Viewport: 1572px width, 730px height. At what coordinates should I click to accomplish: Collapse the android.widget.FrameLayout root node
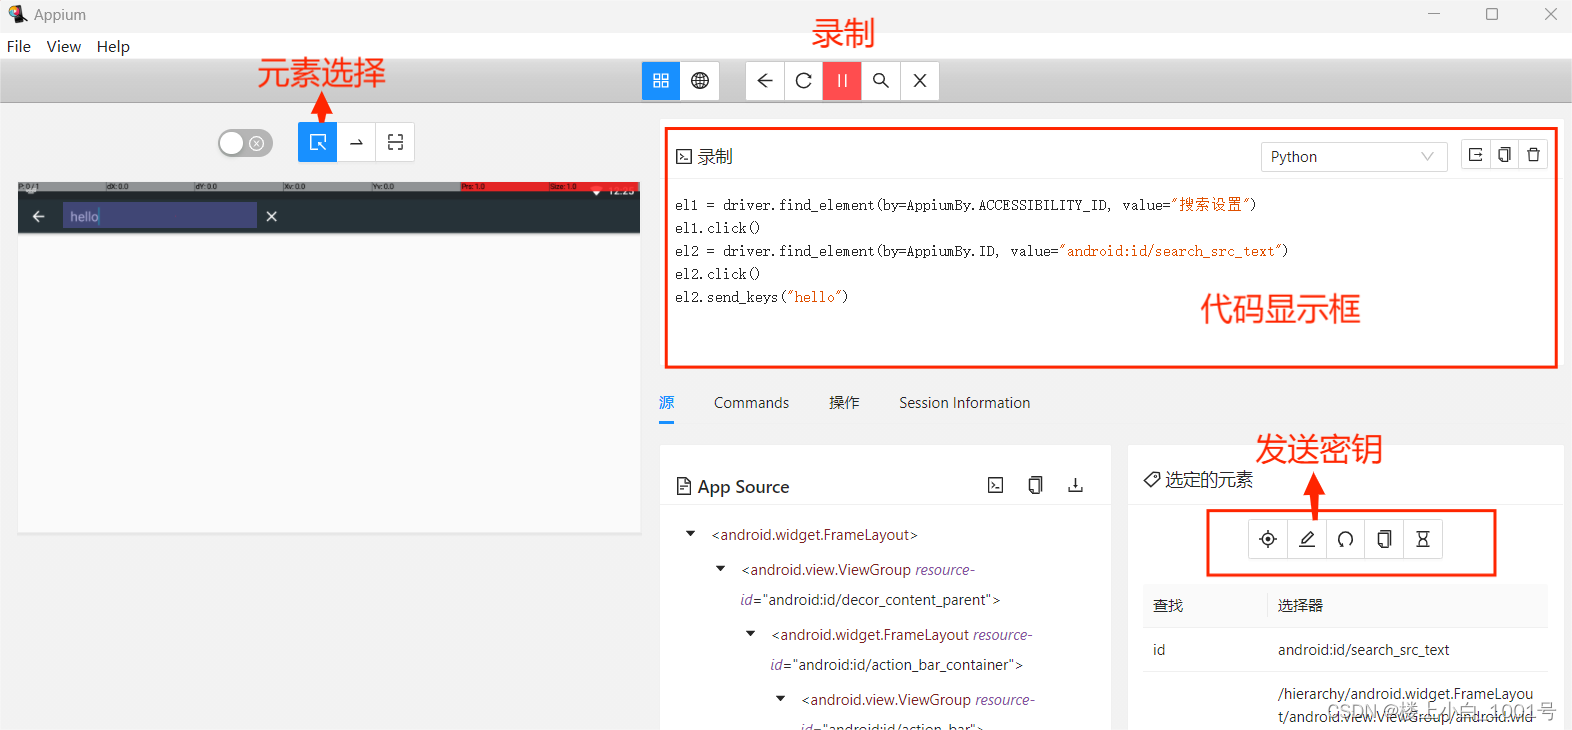coord(690,534)
